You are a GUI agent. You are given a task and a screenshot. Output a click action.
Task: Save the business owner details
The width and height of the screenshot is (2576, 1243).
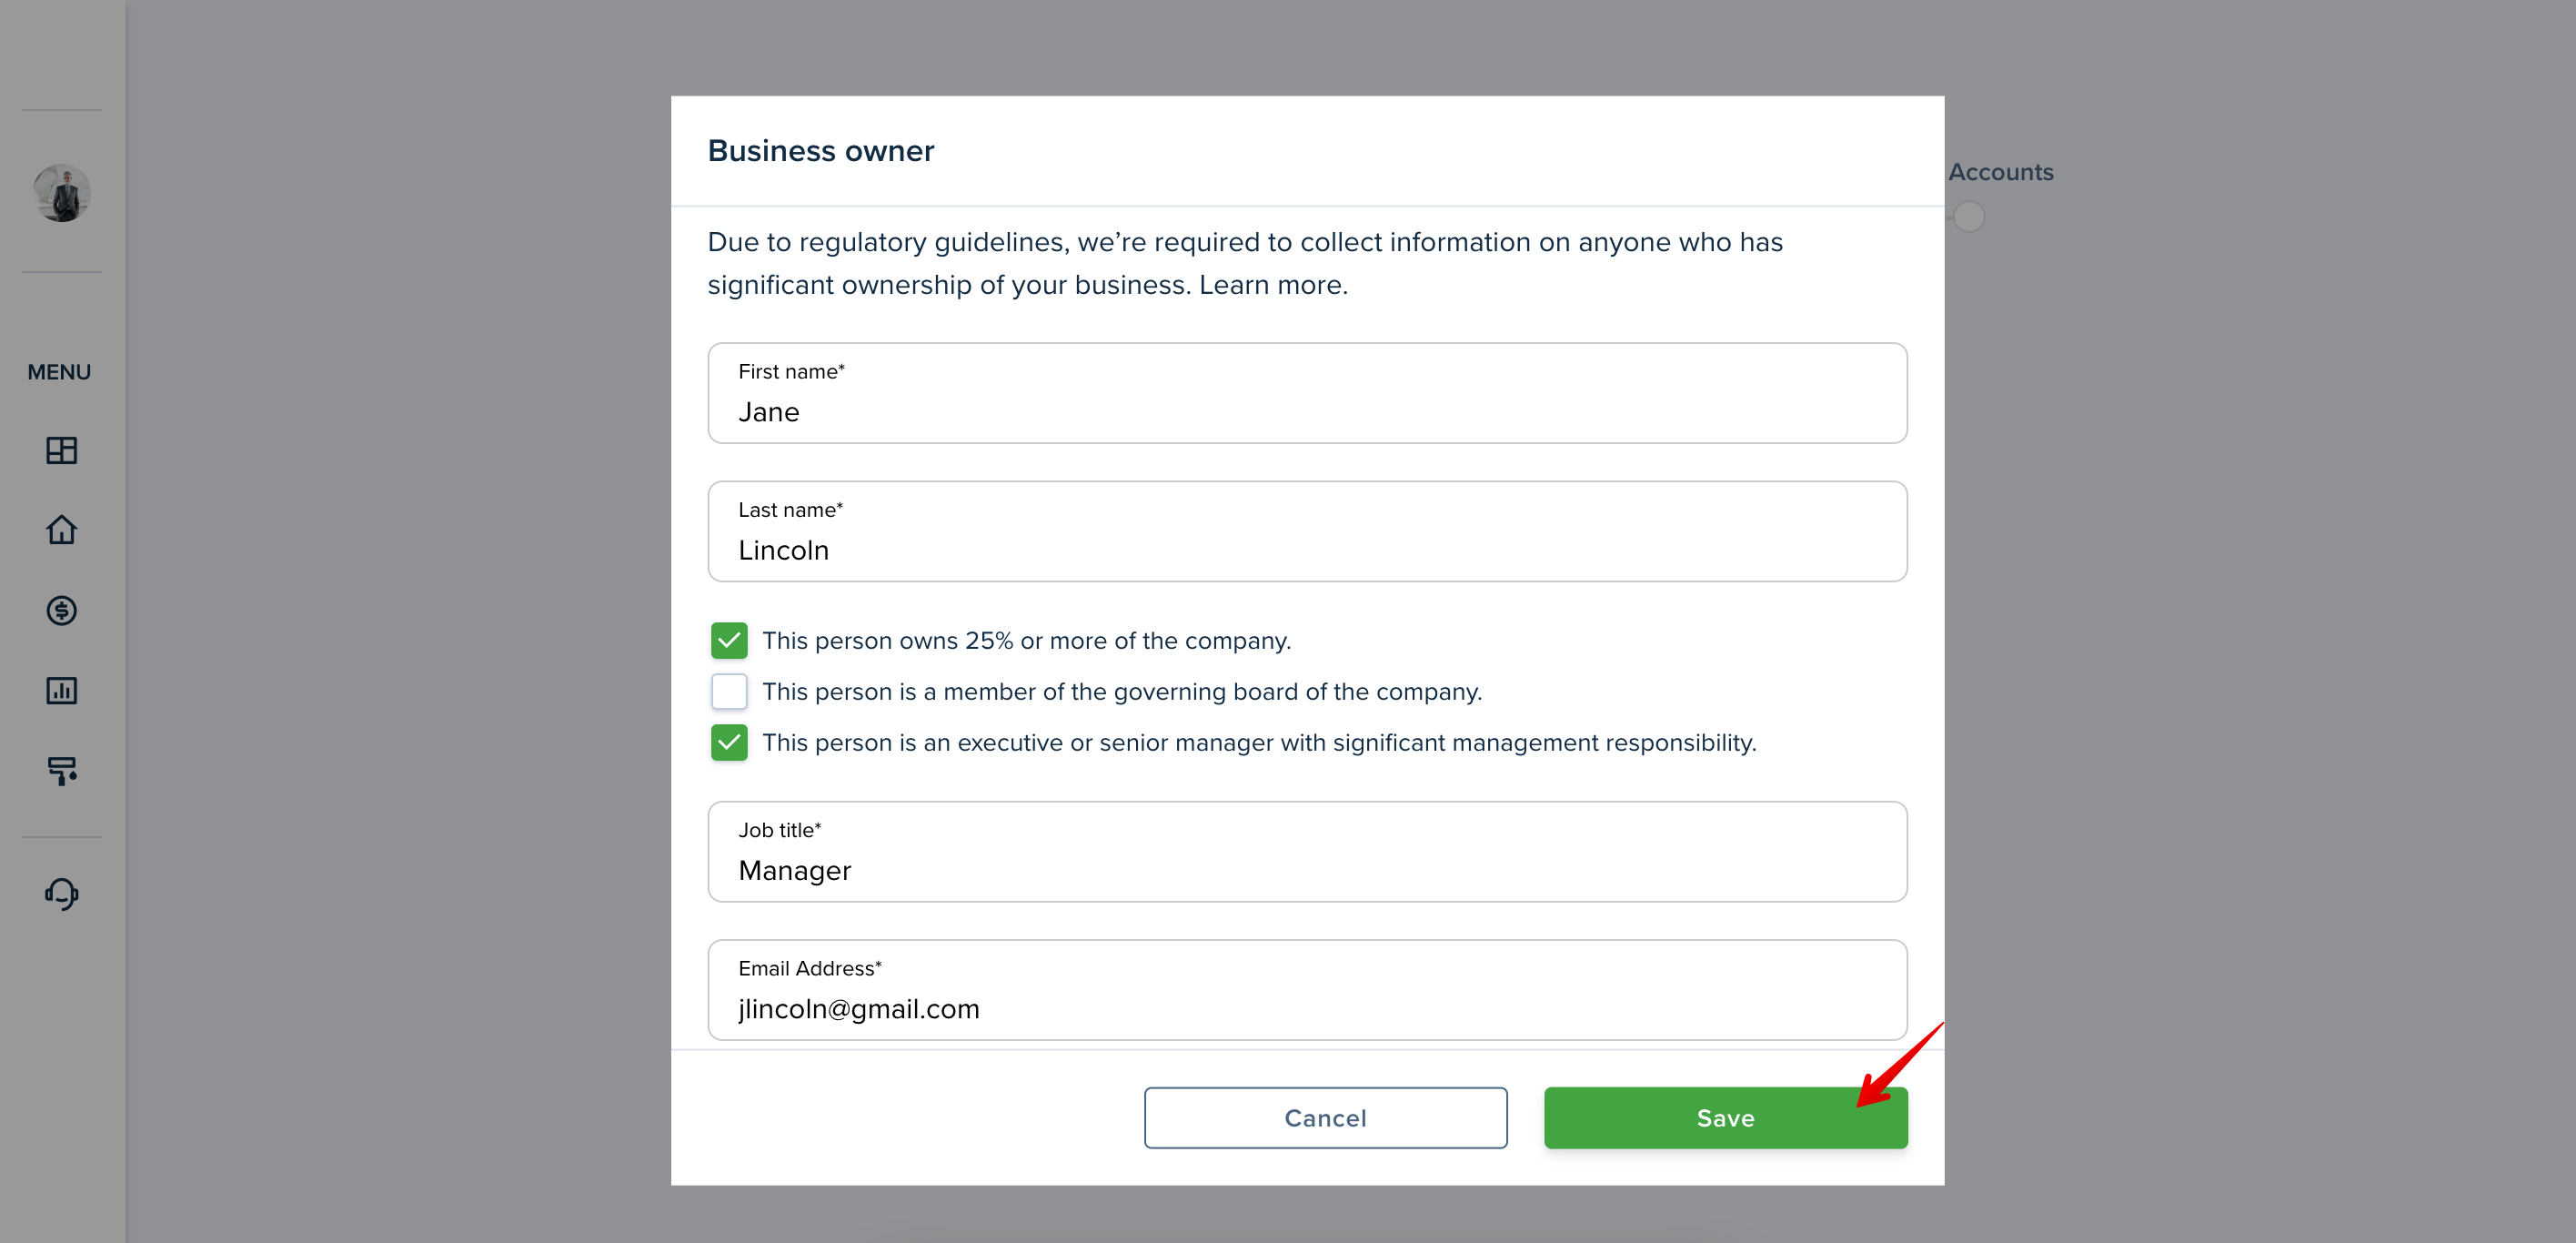[x=1725, y=1117]
